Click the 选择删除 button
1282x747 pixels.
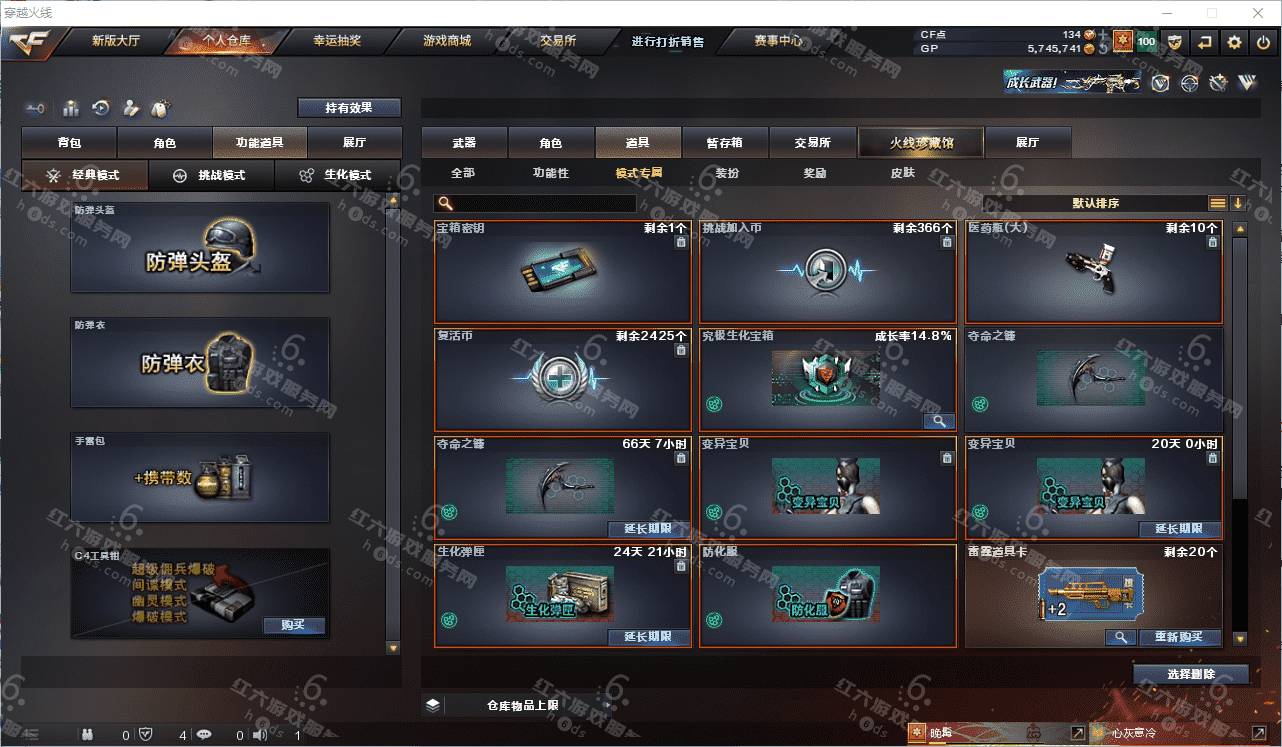click(x=1191, y=674)
